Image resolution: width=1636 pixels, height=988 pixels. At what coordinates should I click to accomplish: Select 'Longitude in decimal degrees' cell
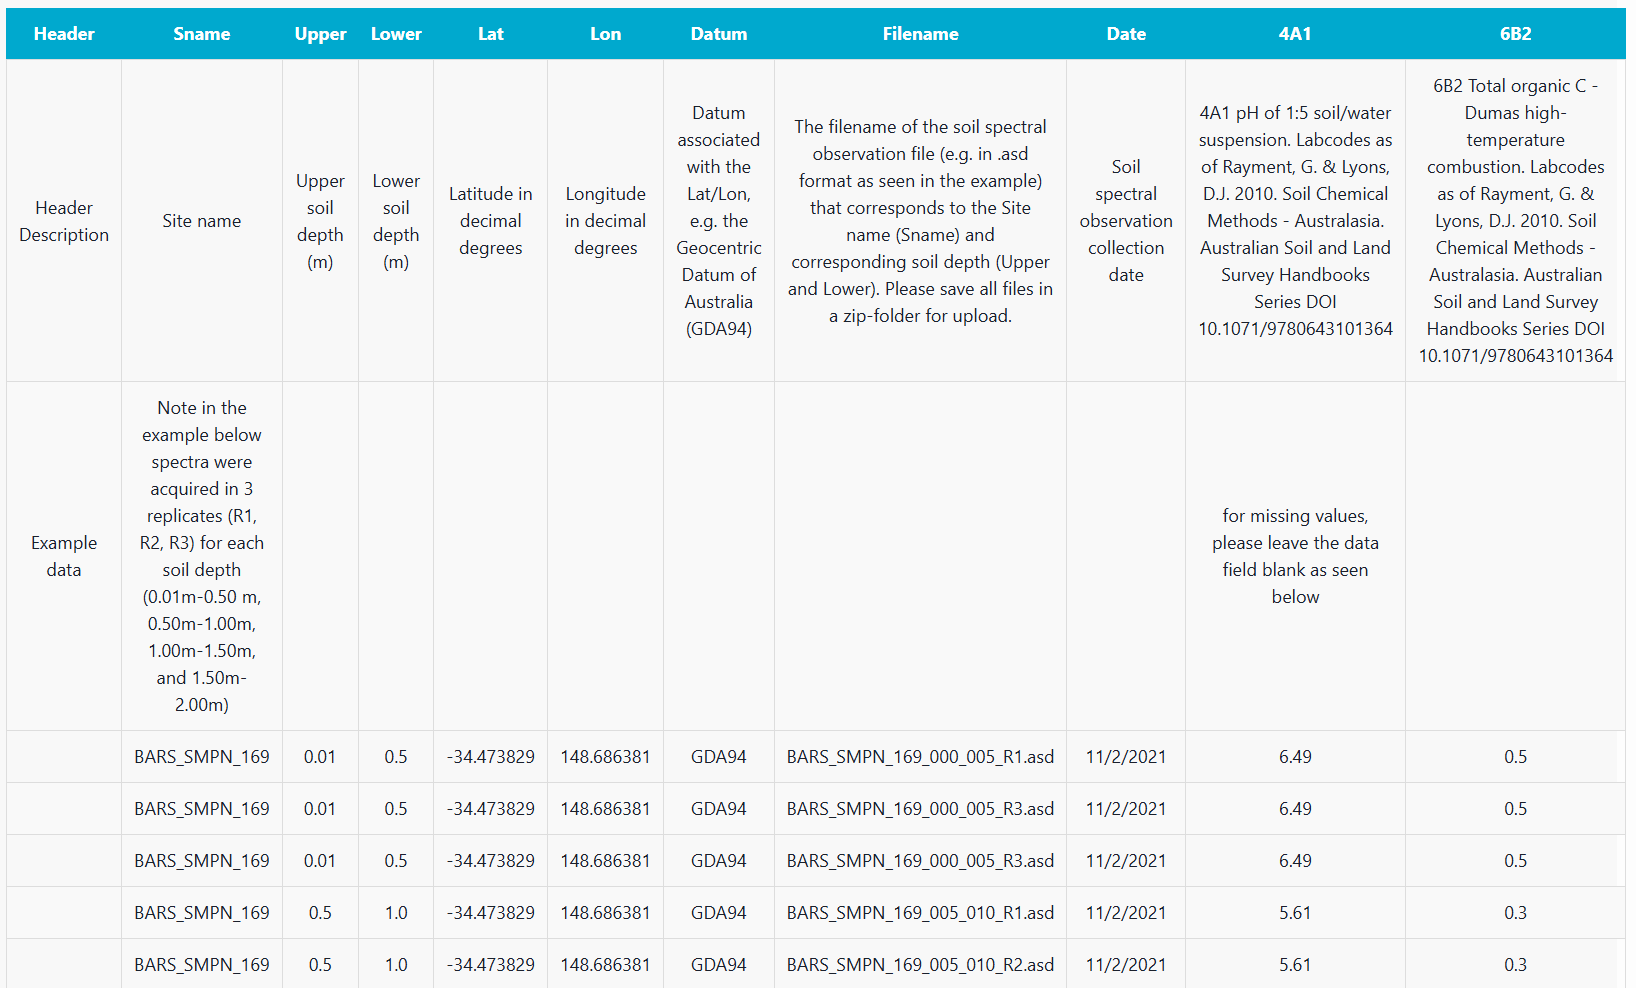click(605, 221)
